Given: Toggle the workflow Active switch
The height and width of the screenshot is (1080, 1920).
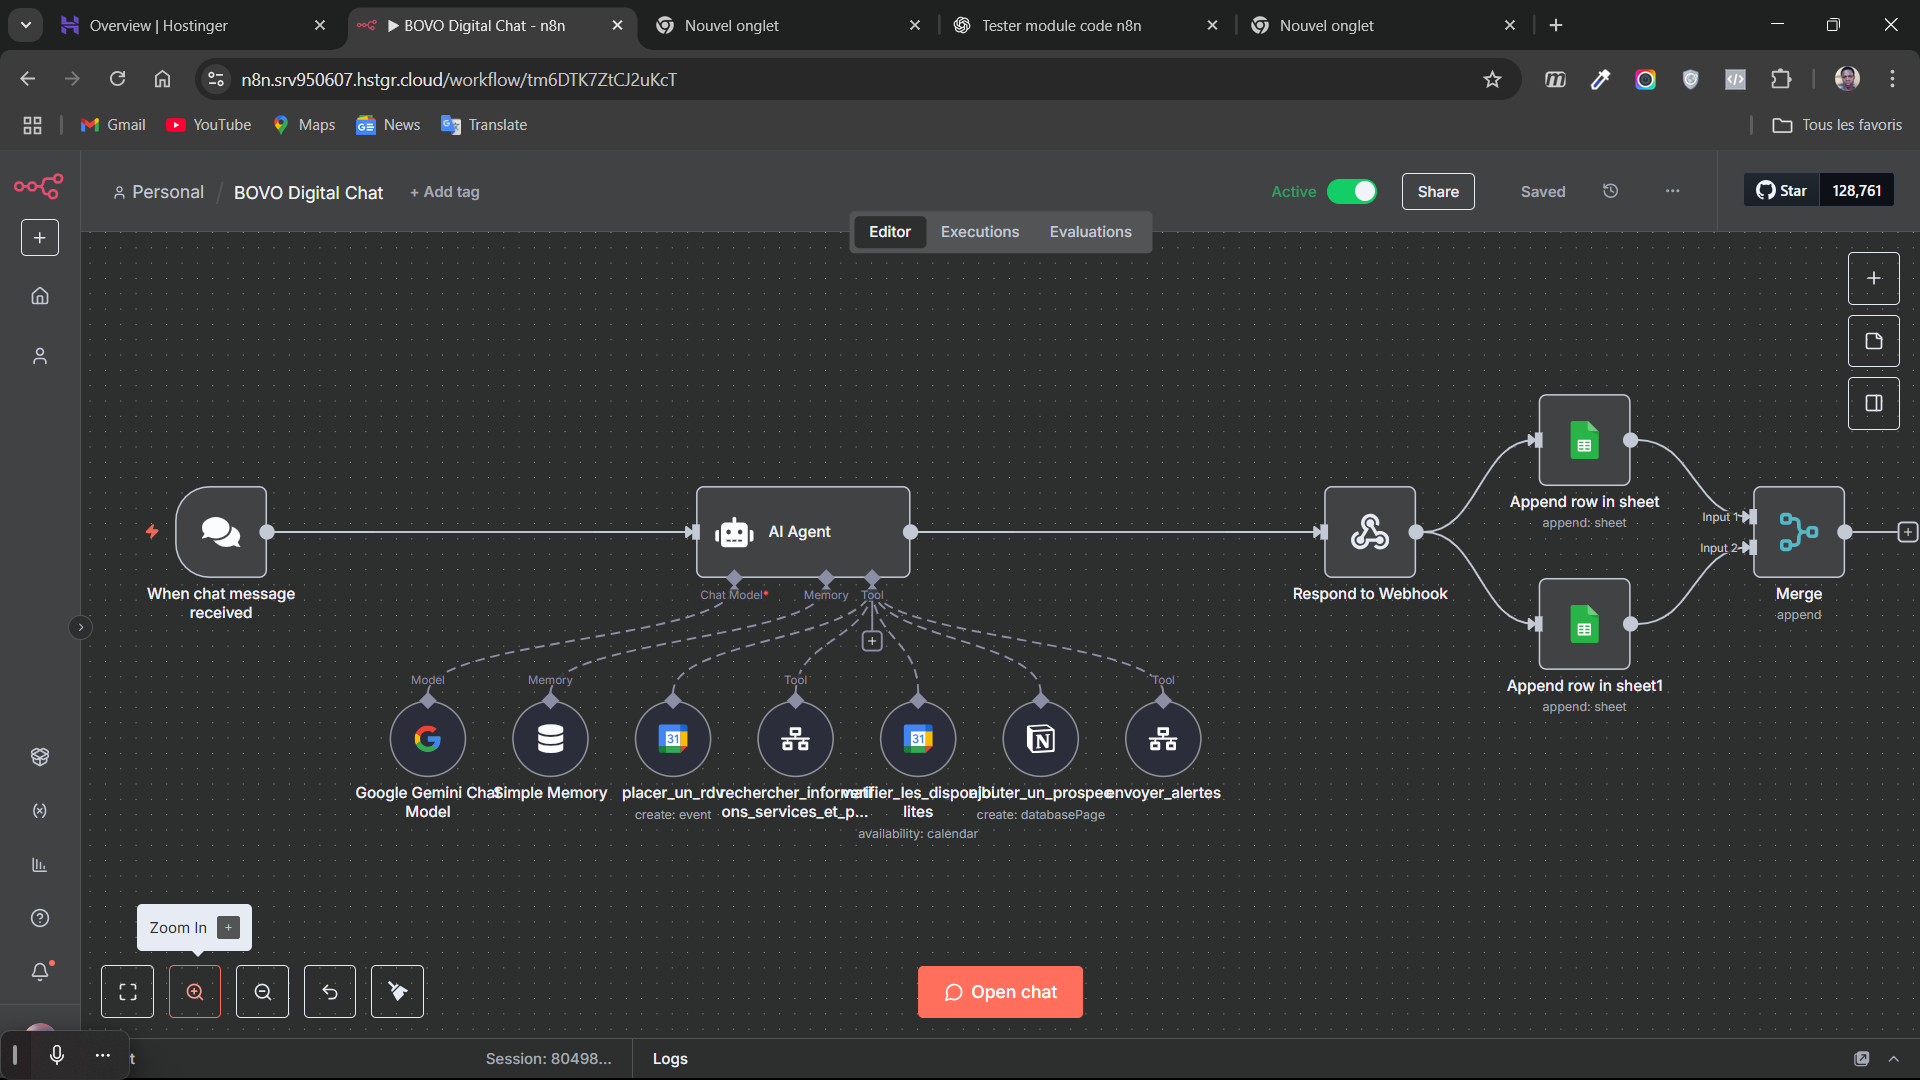Looking at the screenshot, I should click(1352, 191).
